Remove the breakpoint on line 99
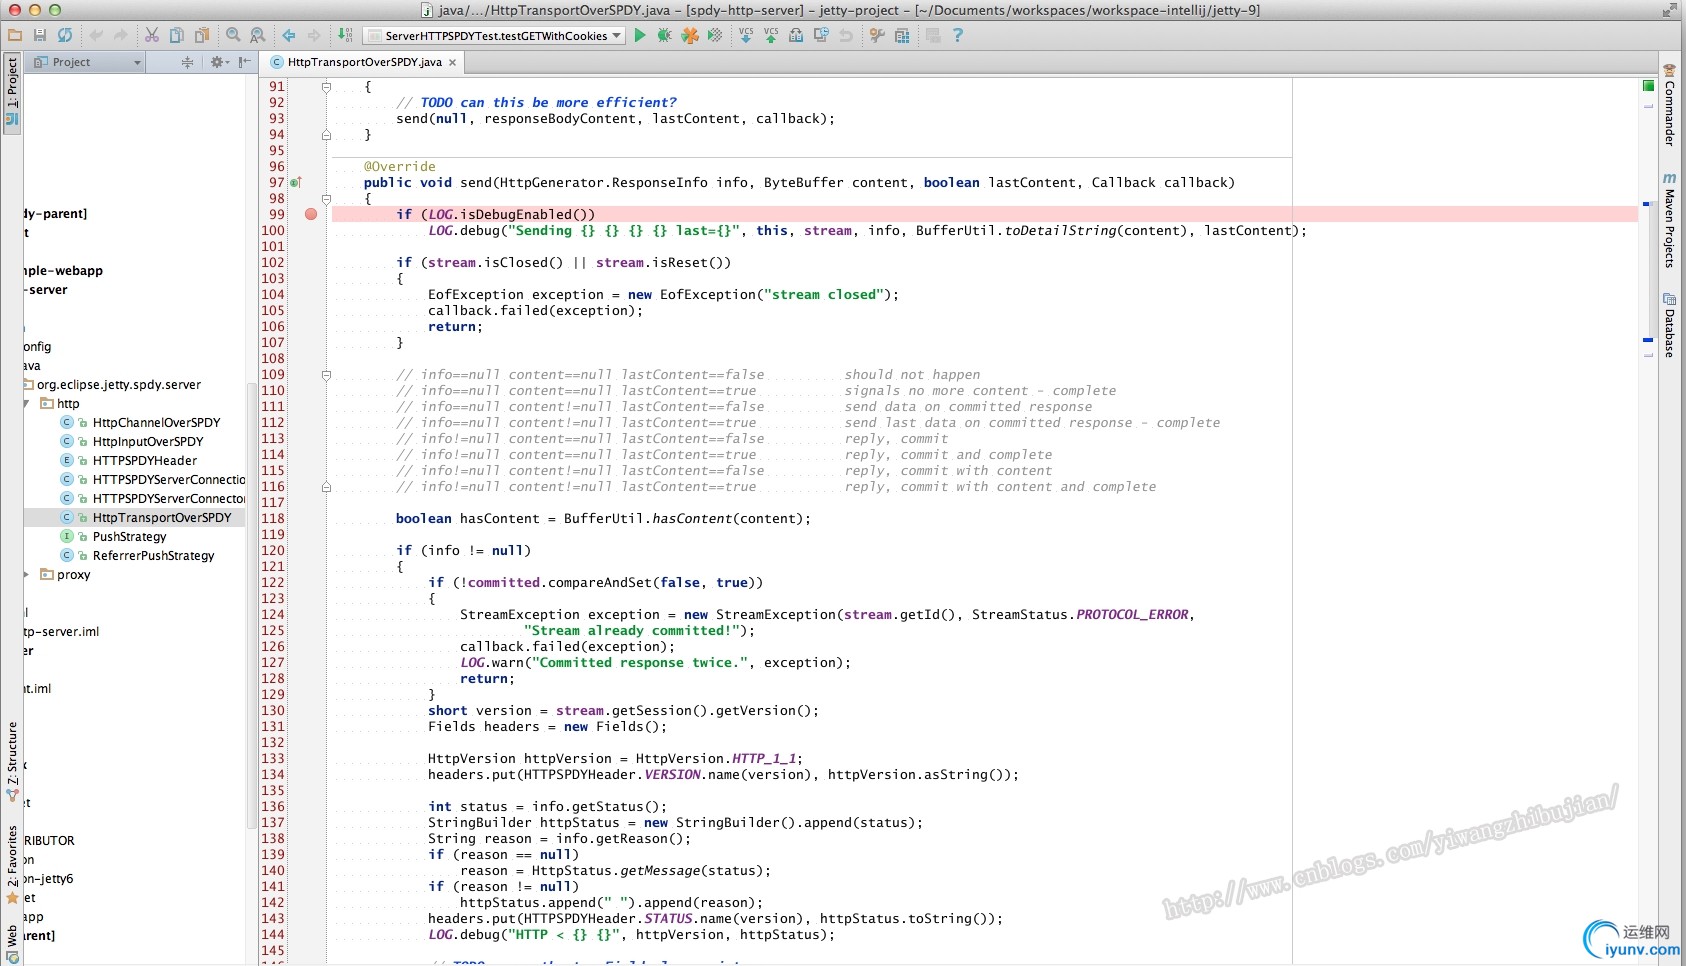Screen dimensions: 1686x966 point(311,215)
